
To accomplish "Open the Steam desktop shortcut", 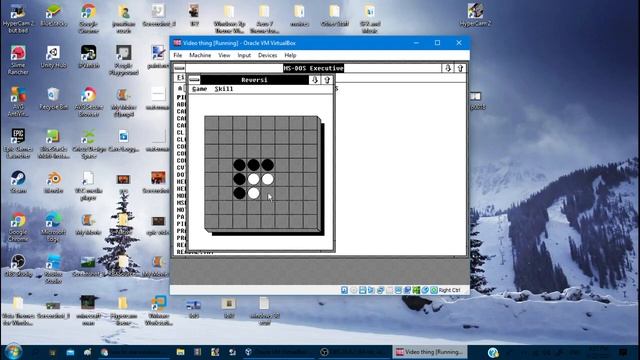I will click(18, 182).
